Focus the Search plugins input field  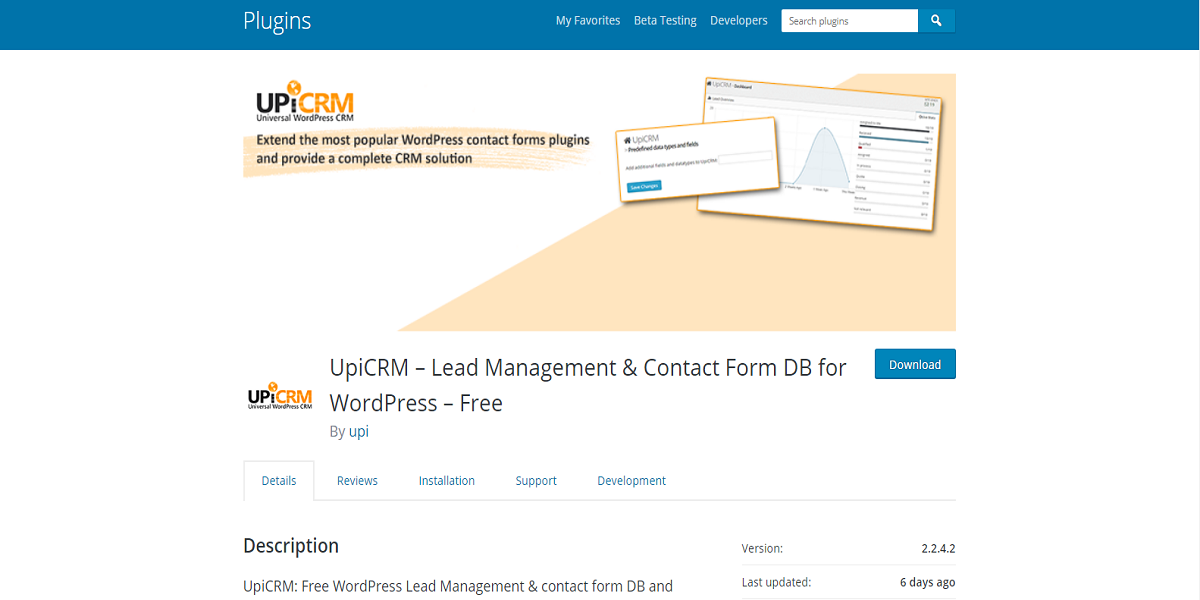point(849,20)
